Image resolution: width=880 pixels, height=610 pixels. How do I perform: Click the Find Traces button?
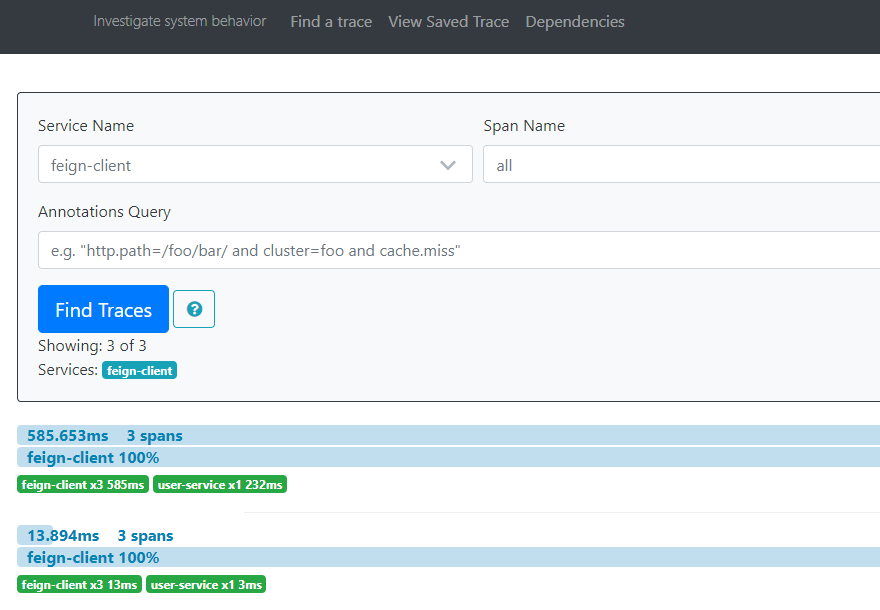click(x=103, y=309)
